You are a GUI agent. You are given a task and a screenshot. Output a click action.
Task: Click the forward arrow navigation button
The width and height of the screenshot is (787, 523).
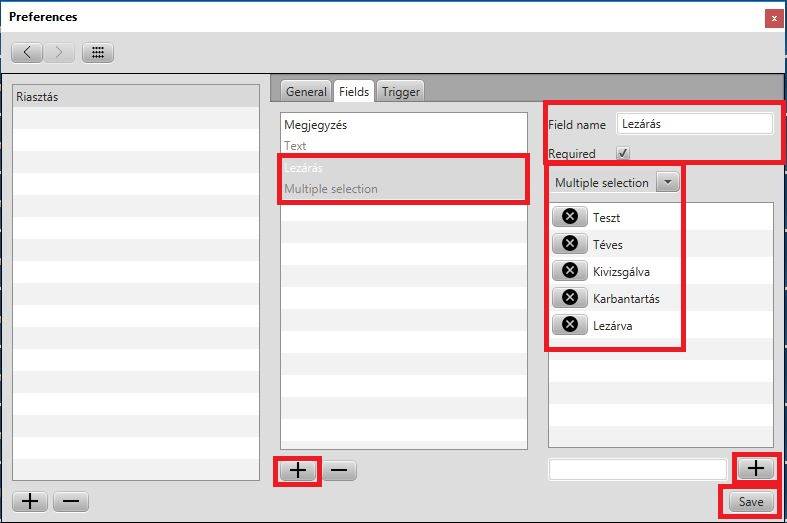pos(59,53)
